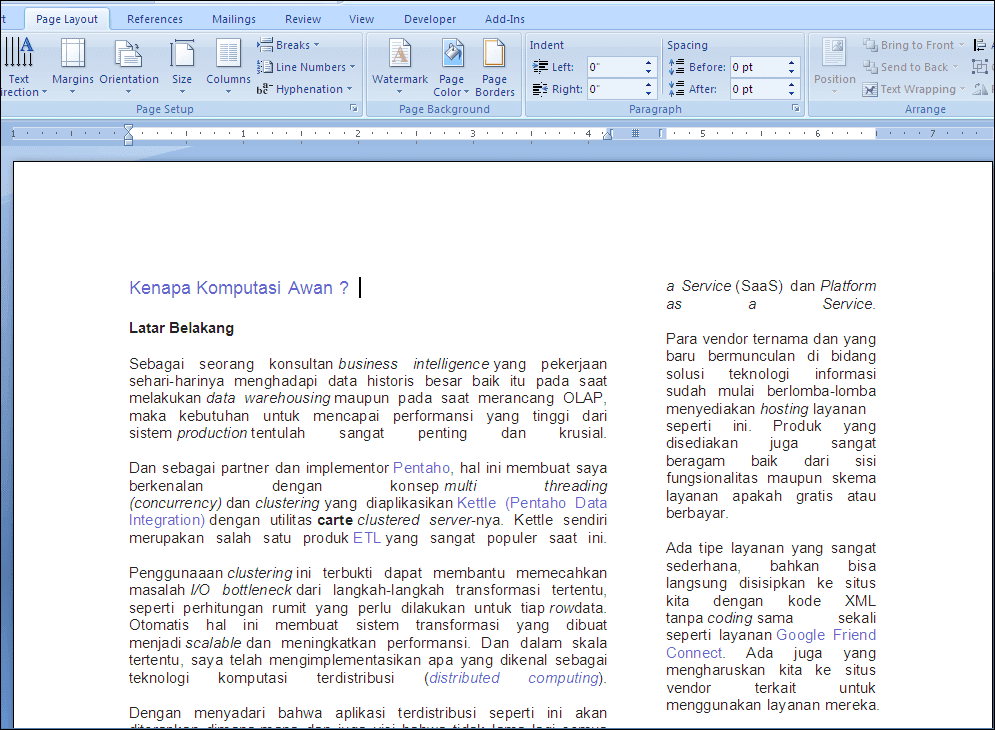Select the Hyphenation icon

(305, 88)
